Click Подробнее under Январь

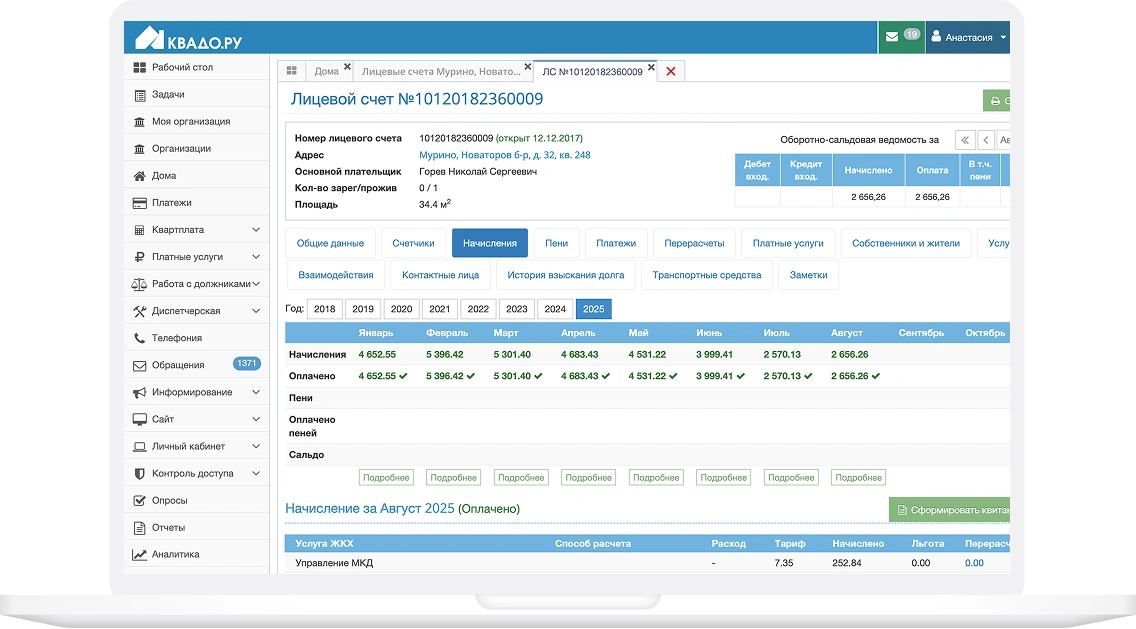tap(384, 478)
